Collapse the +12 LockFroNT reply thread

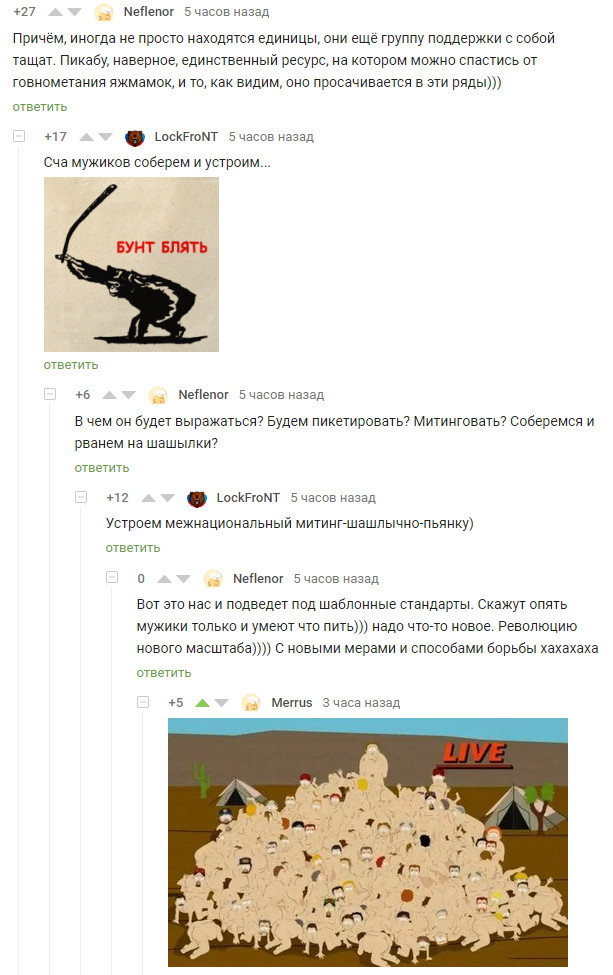click(x=81, y=497)
